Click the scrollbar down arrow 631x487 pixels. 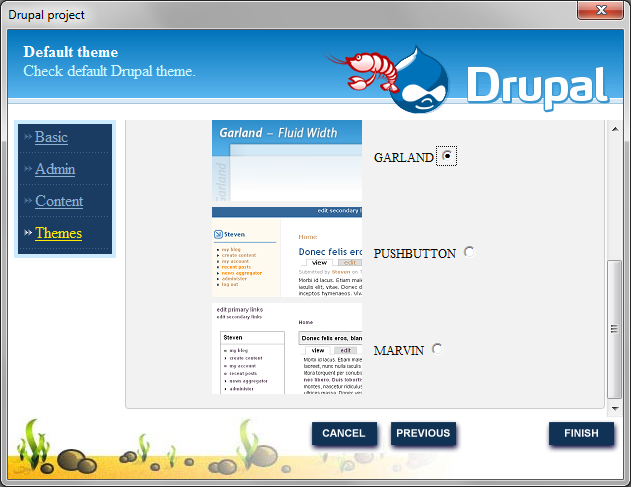pyautogui.click(x=615, y=409)
